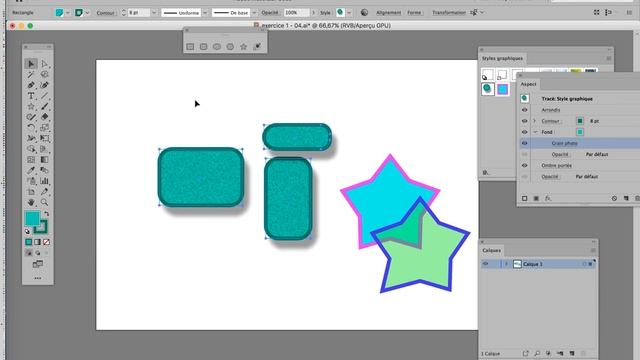Select the Curvature tool
The width and height of the screenshot is (640, 360).
tap(44, 85)
